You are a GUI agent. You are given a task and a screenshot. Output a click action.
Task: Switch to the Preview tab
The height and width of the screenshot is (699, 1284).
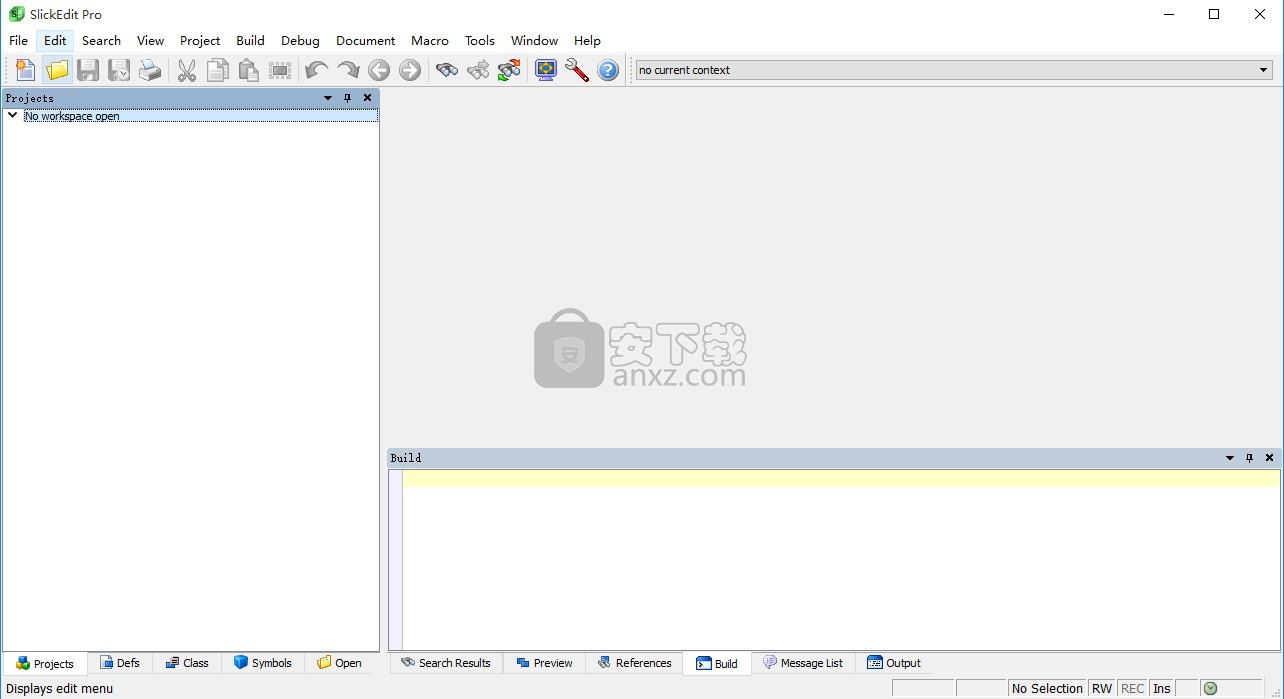tap(544, 663)
